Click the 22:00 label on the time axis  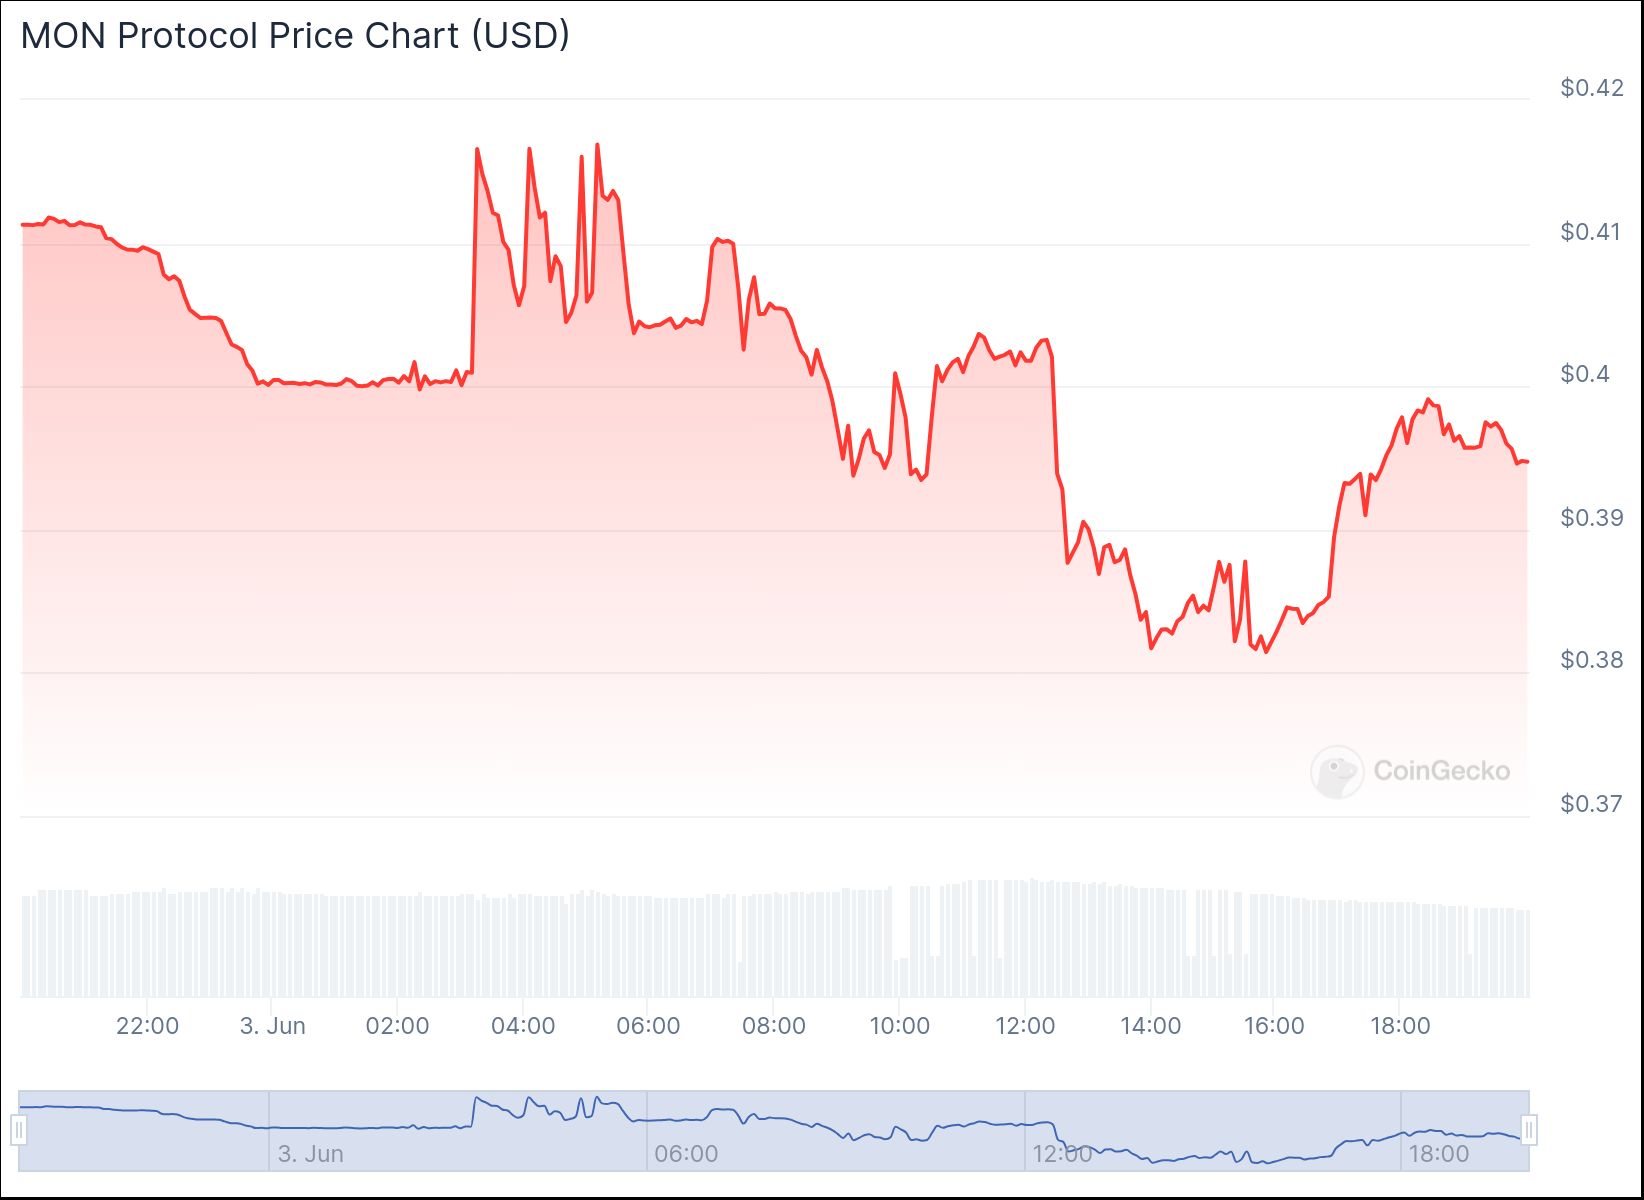147,1026
